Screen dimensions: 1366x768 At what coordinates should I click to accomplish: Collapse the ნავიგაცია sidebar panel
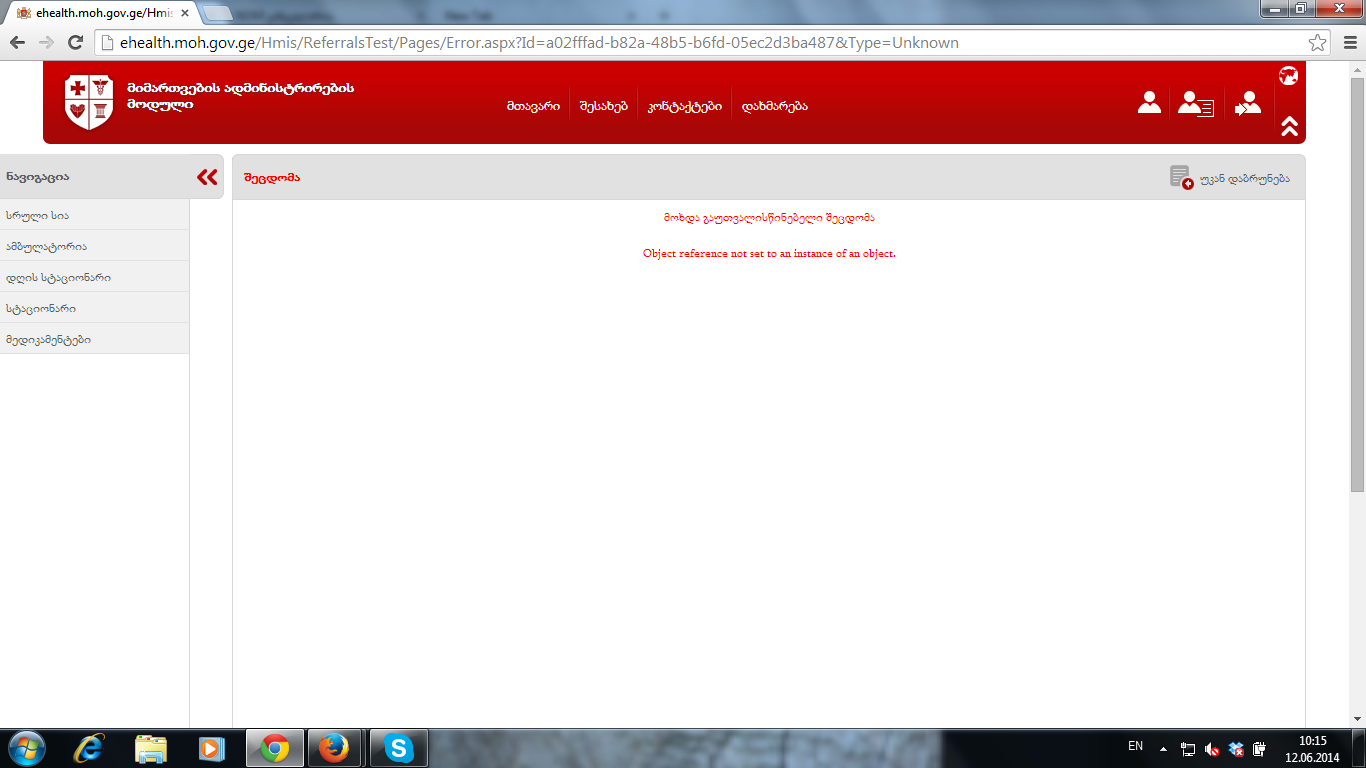click(x=207, y=177)
